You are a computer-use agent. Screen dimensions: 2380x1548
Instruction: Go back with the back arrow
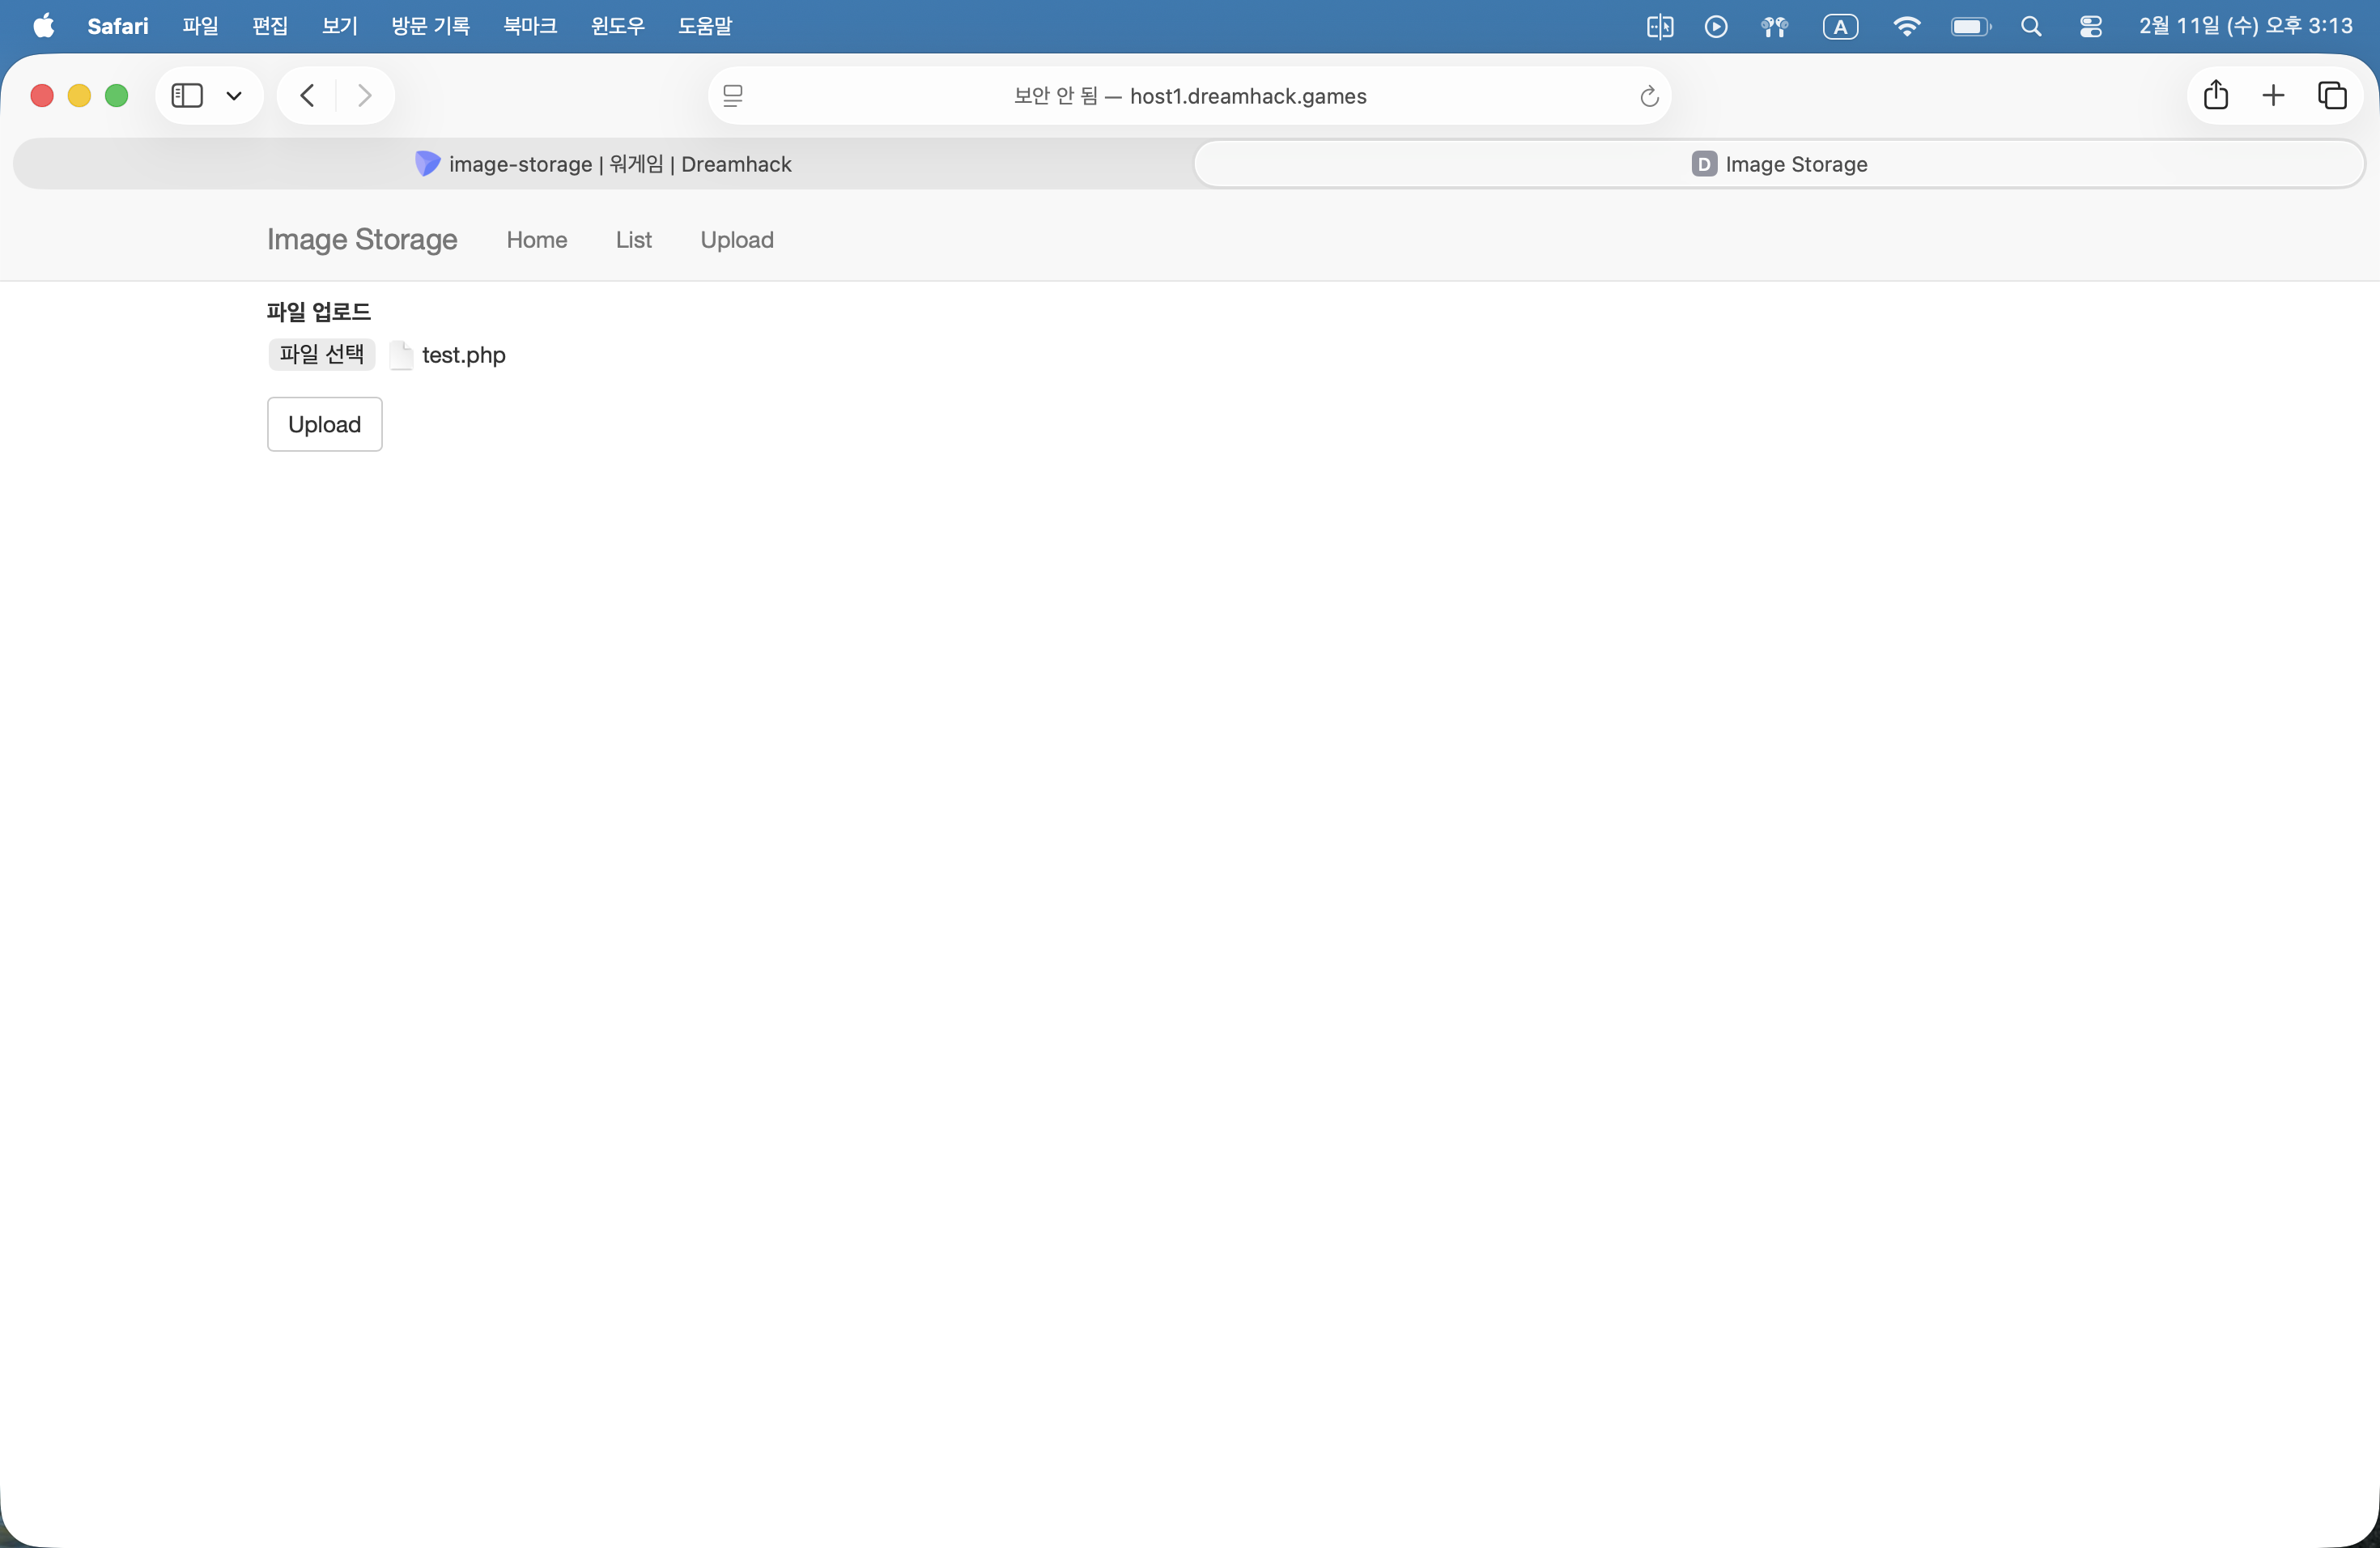(307, 96)
